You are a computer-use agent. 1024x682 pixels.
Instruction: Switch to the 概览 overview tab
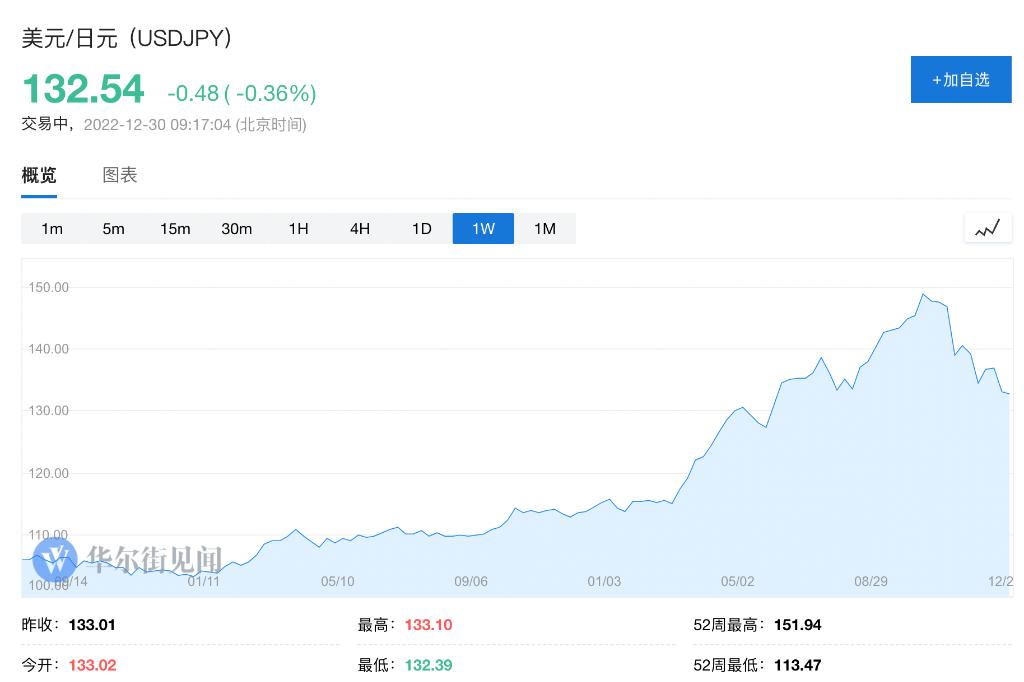coord(39,175)
